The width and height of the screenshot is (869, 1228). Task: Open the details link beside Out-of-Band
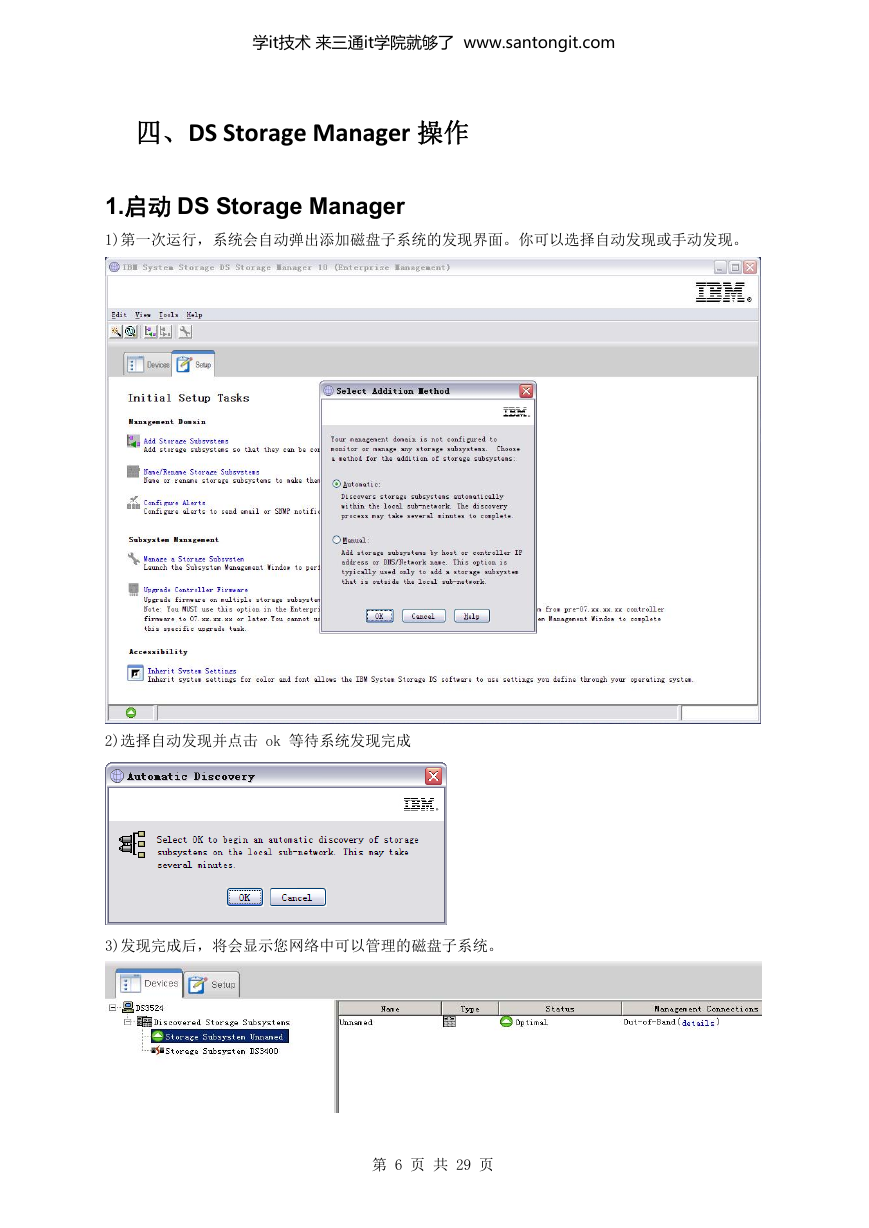[699, 1022]
